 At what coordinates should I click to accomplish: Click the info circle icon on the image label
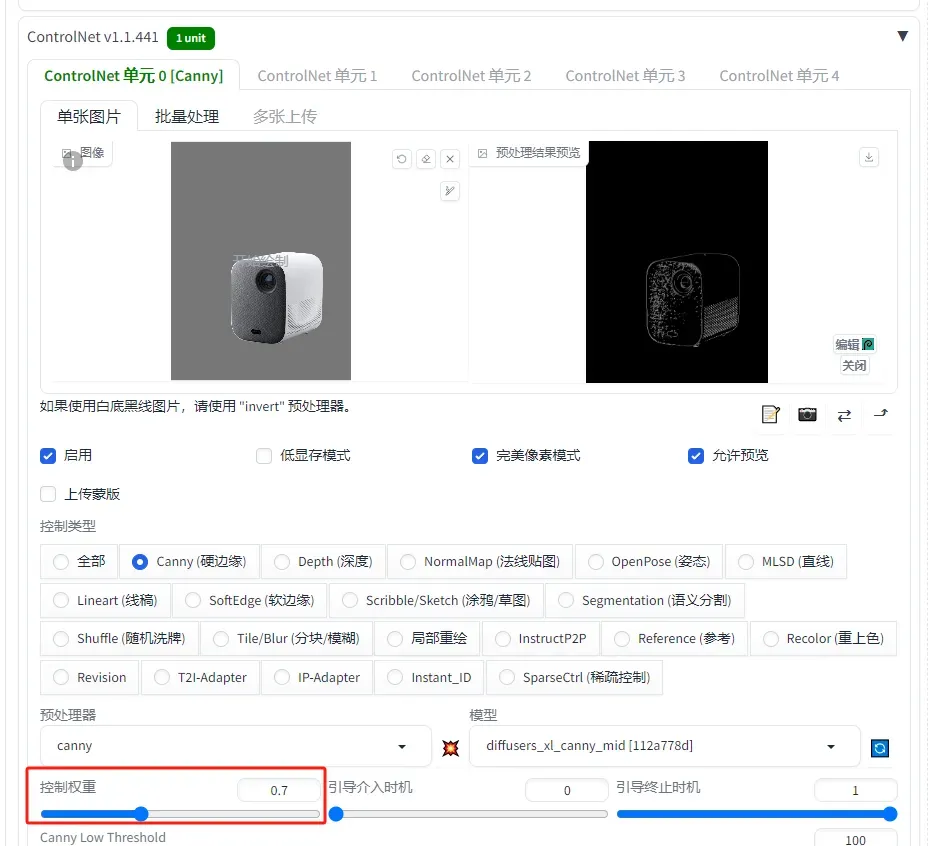[x=73, y=161]
